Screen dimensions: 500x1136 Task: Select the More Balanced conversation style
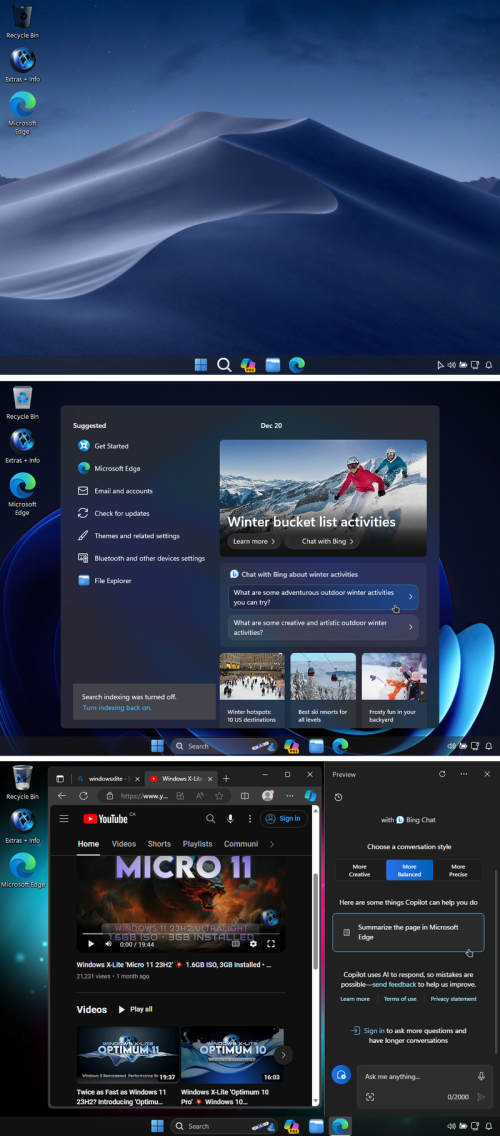pyautogui.click(x=409, y=870)
